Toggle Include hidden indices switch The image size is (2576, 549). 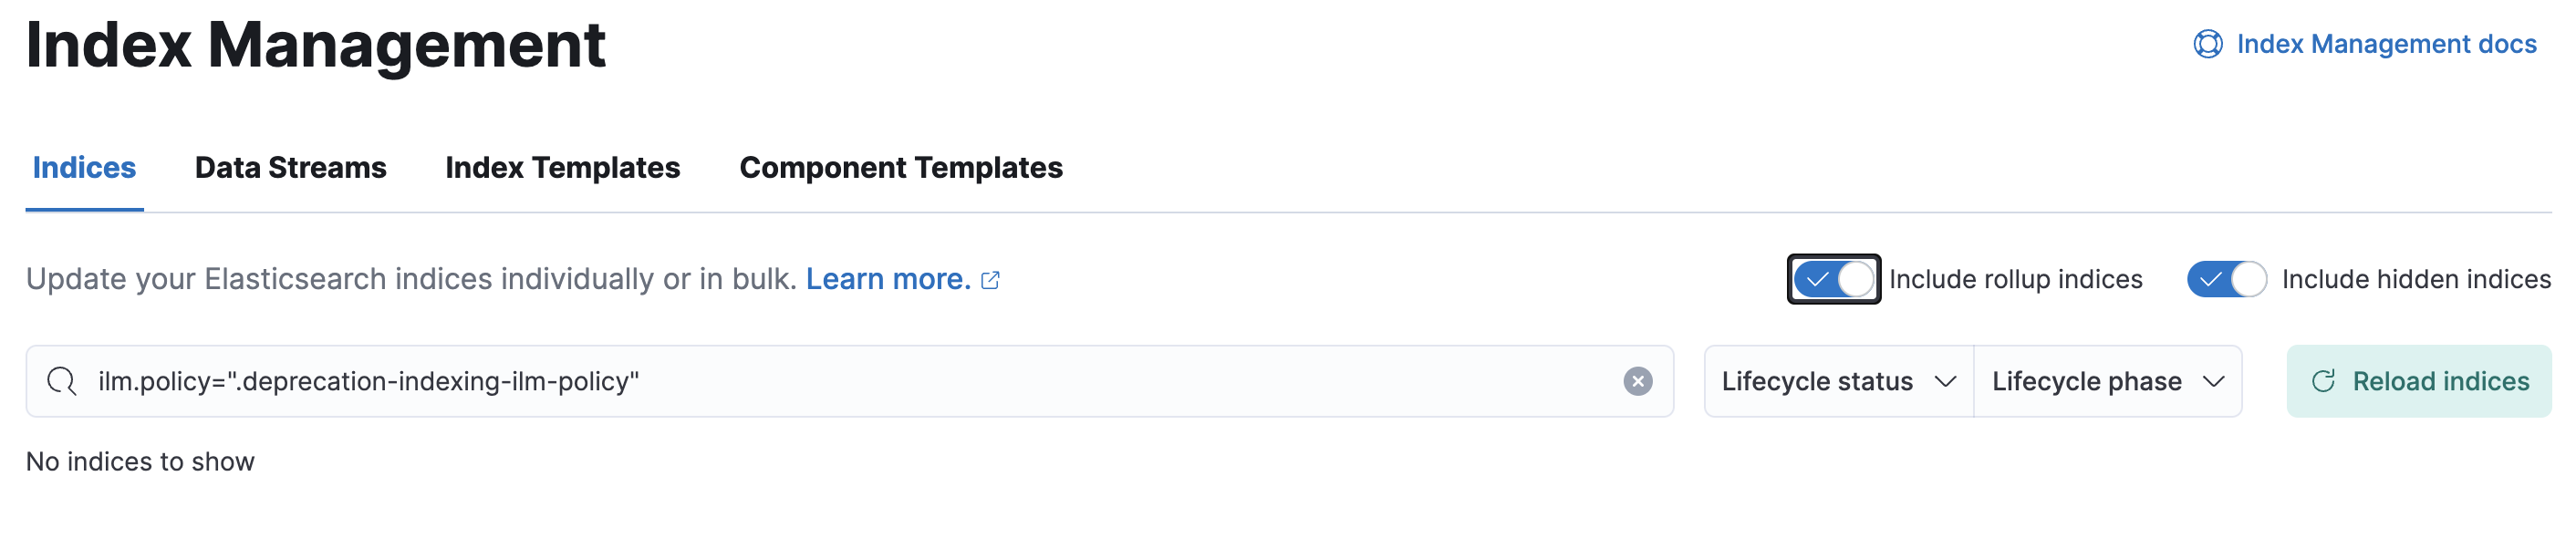(2226, 279)
